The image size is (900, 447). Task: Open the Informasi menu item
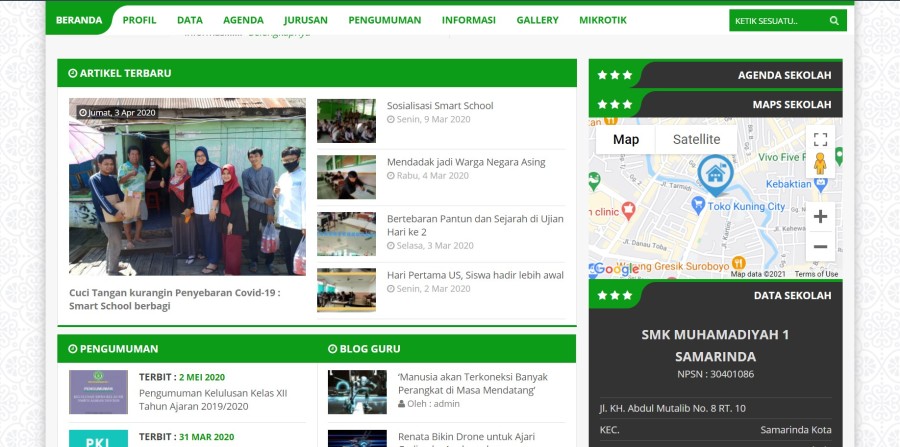(x=468, y=20)
